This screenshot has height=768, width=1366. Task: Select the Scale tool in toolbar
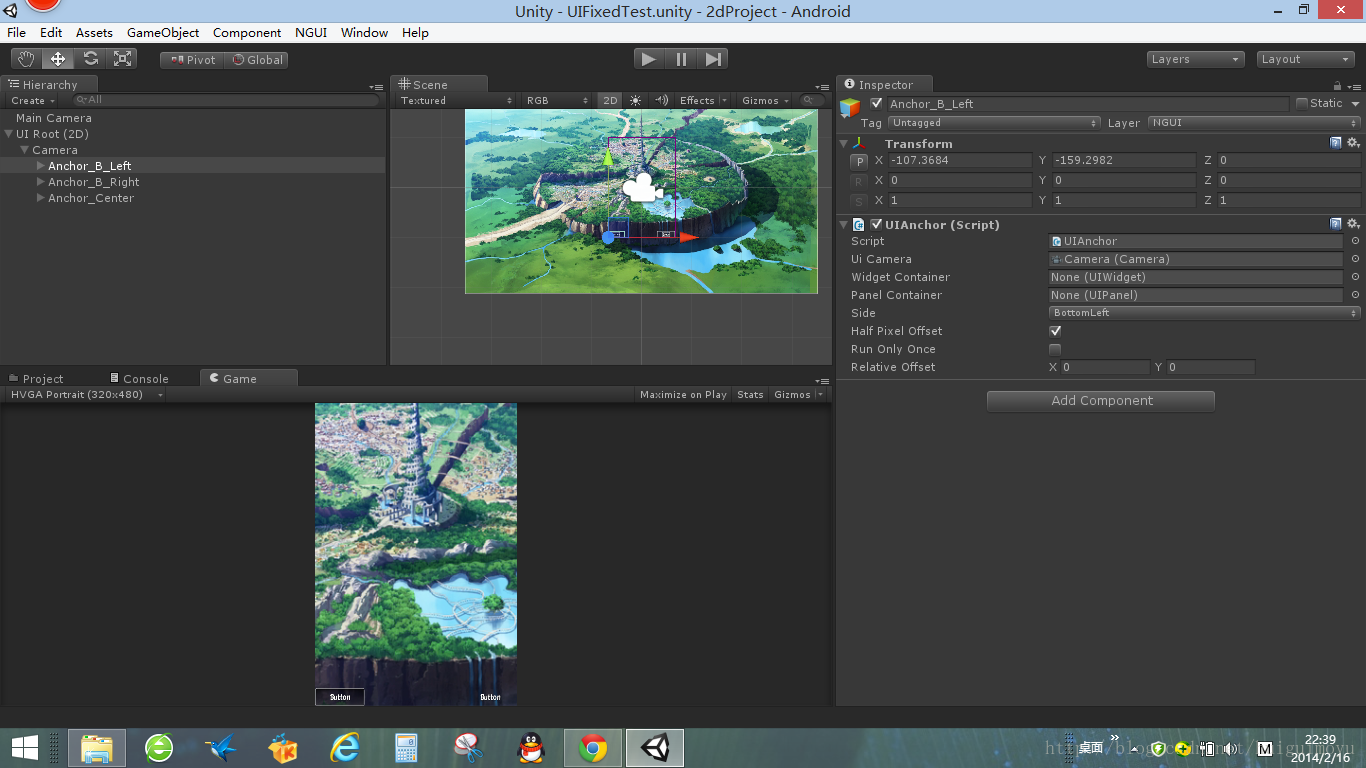click(122, 59)
